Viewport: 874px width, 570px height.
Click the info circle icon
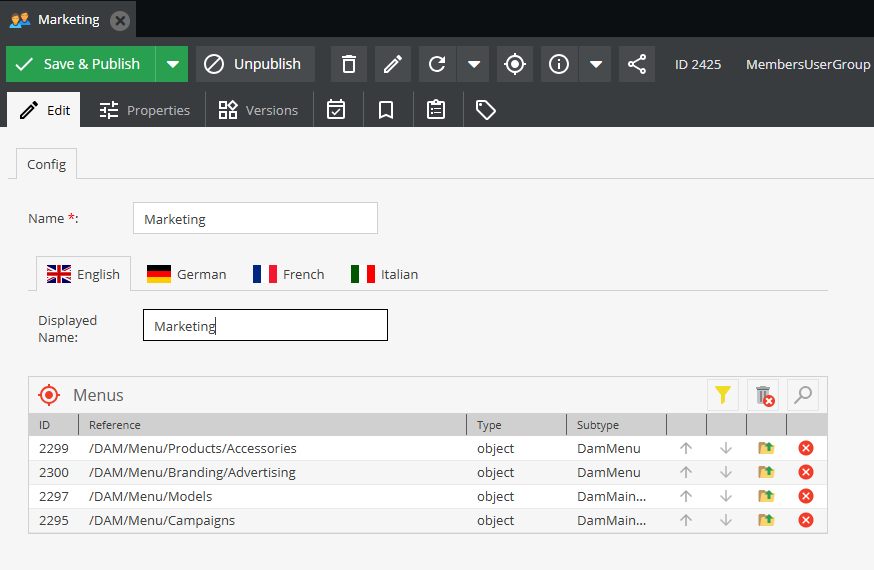click(x=559, y=64)
